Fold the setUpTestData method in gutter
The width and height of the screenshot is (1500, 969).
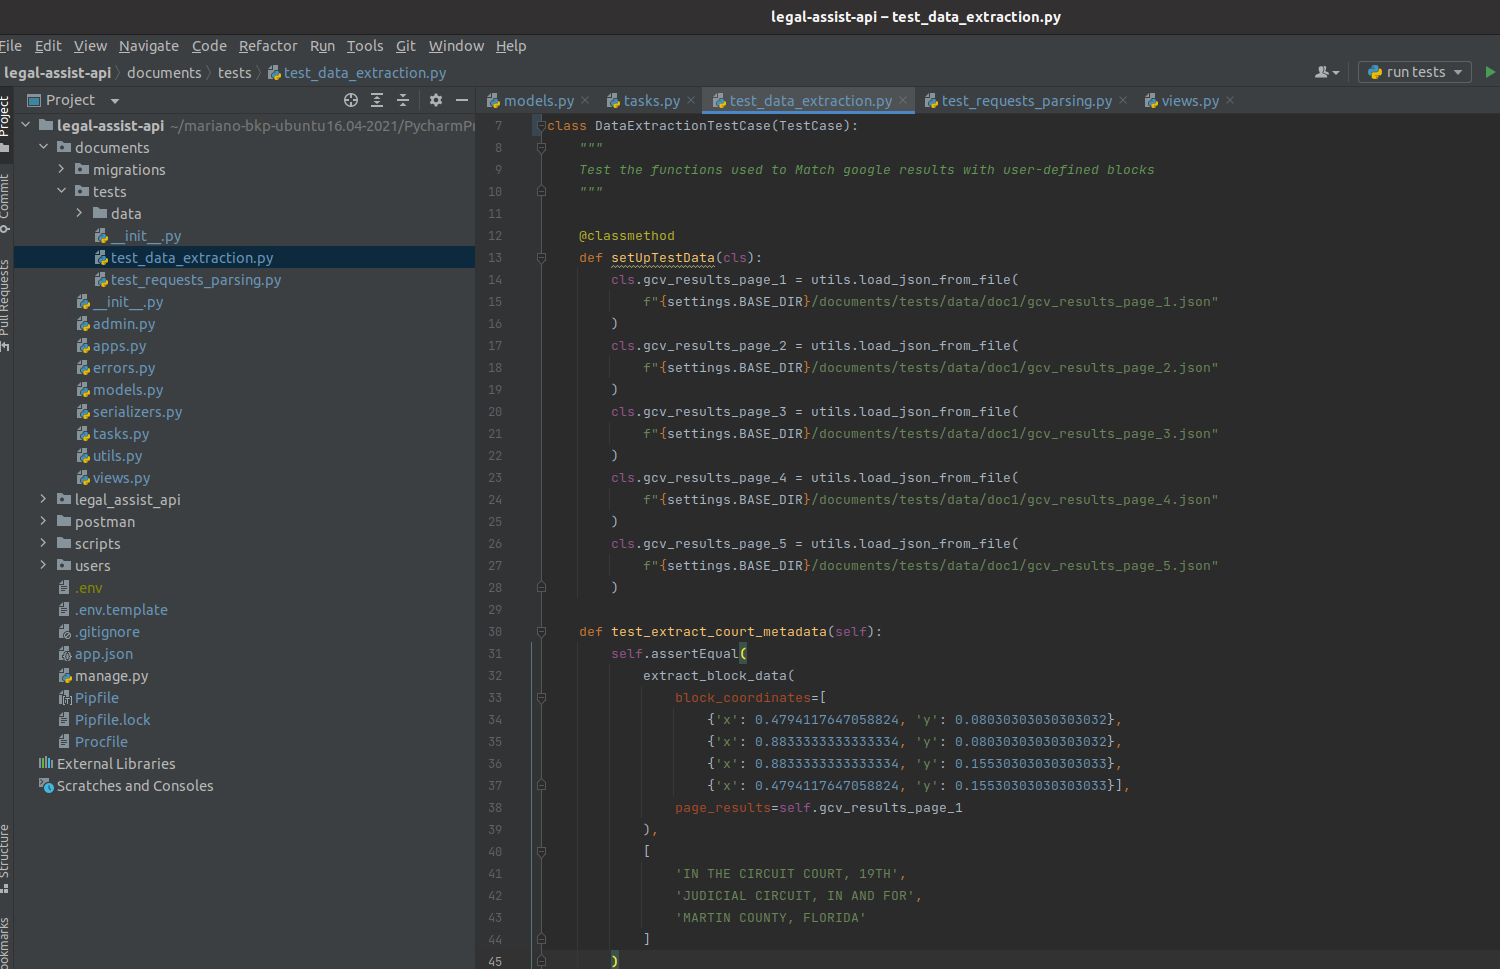(x=541, y=258)
